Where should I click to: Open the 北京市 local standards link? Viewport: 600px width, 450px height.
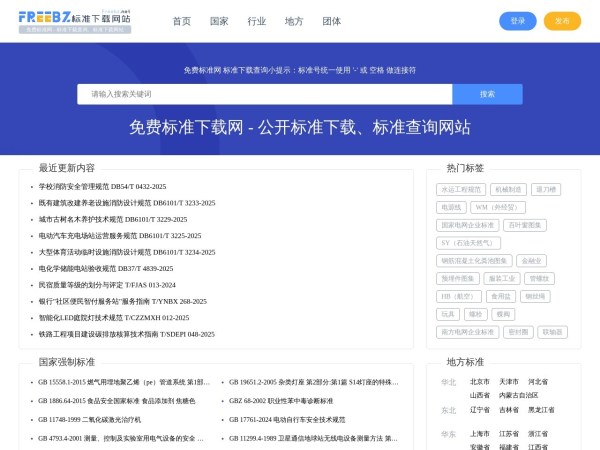[480, 382]
